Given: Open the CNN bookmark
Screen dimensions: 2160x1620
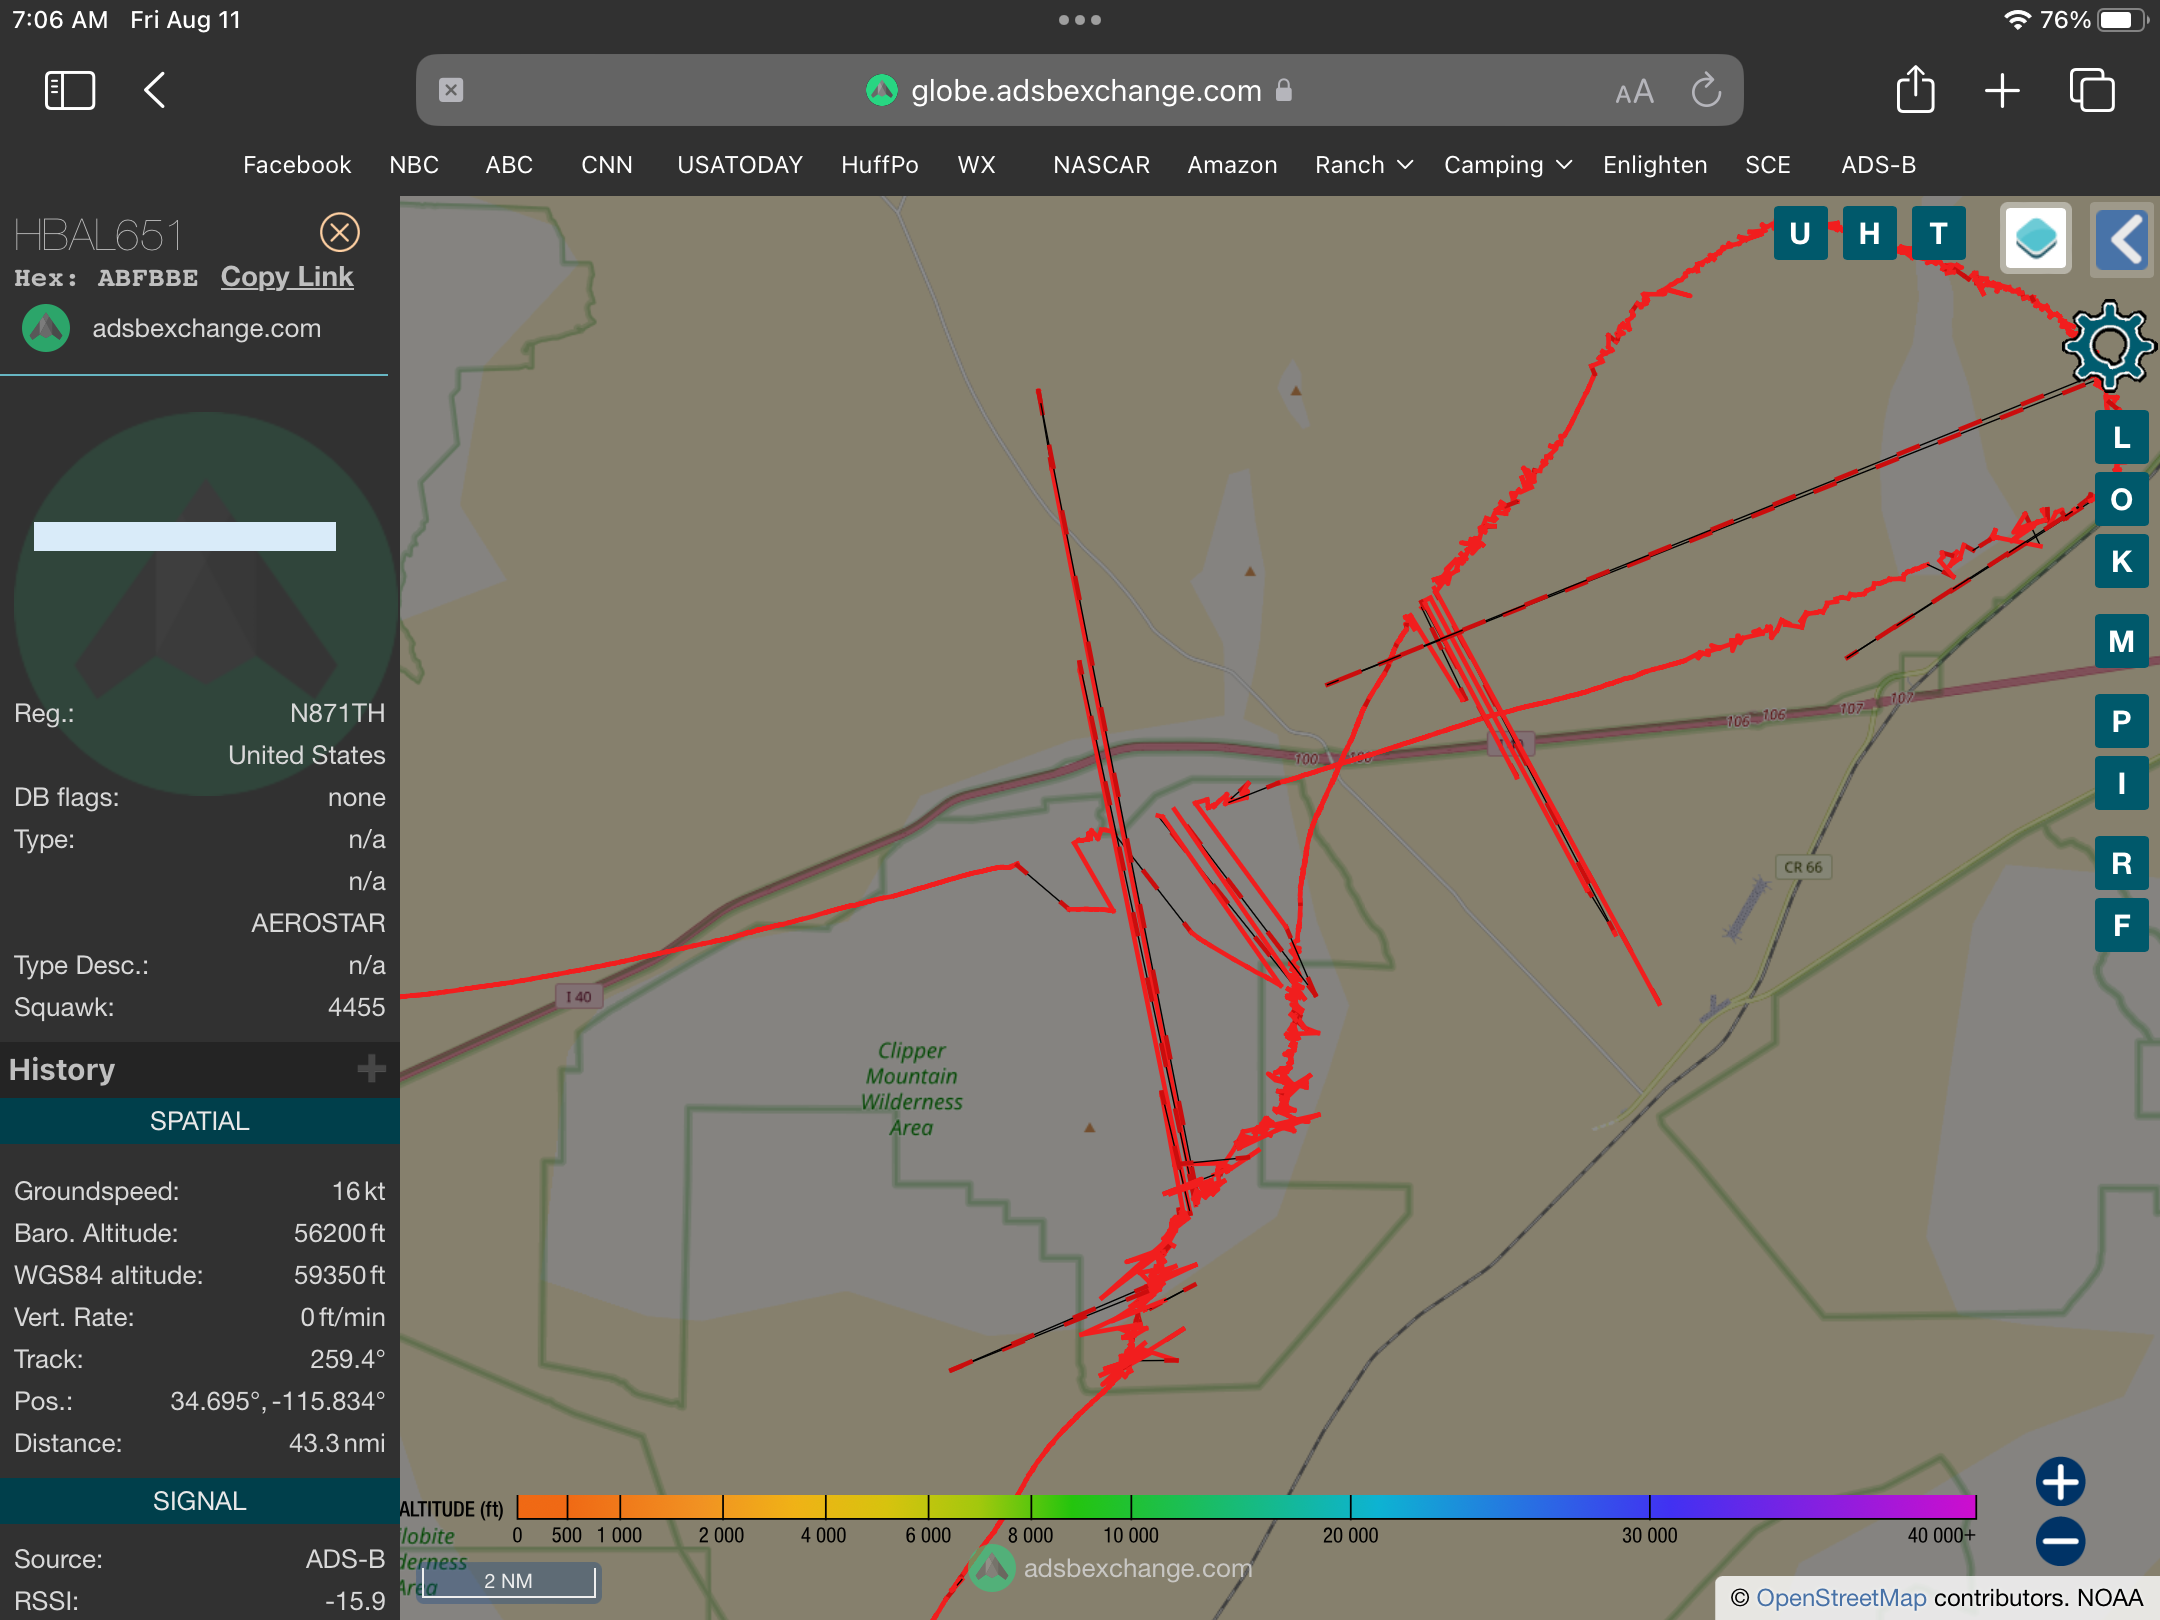Looking at the screenshot, I should point(607,165).
